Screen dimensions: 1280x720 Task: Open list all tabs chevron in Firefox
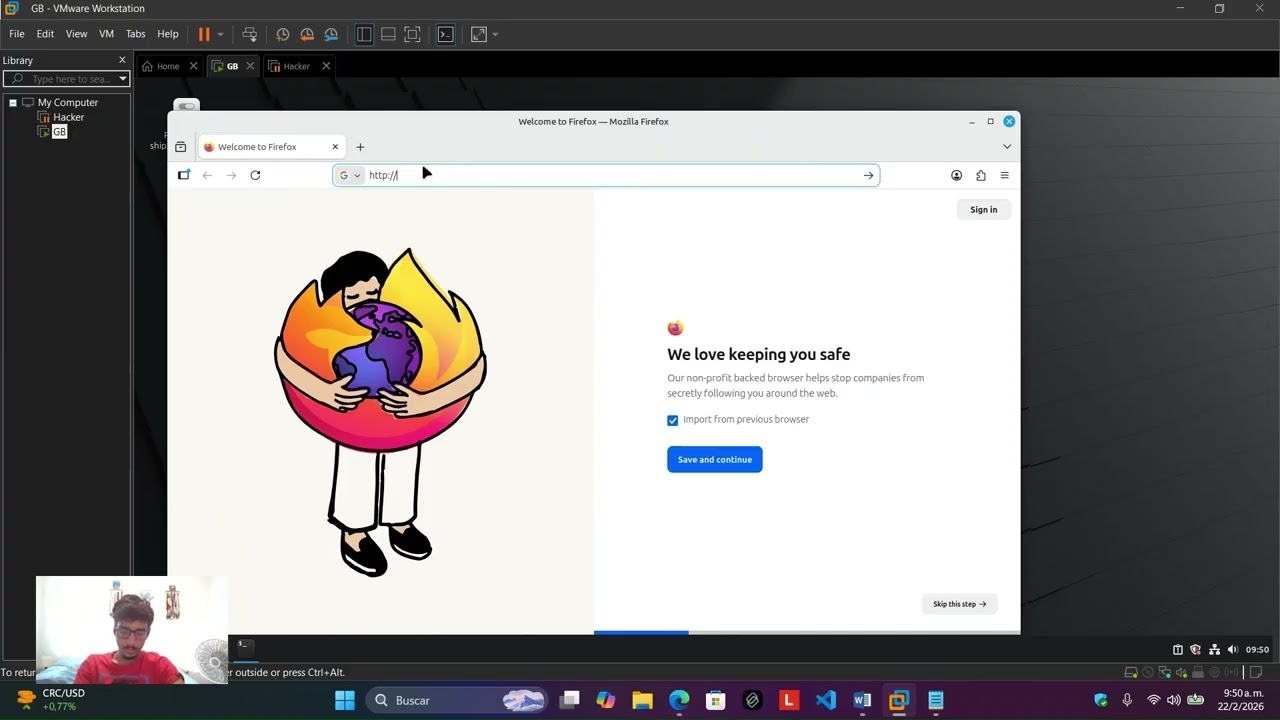click(1007, 147)
